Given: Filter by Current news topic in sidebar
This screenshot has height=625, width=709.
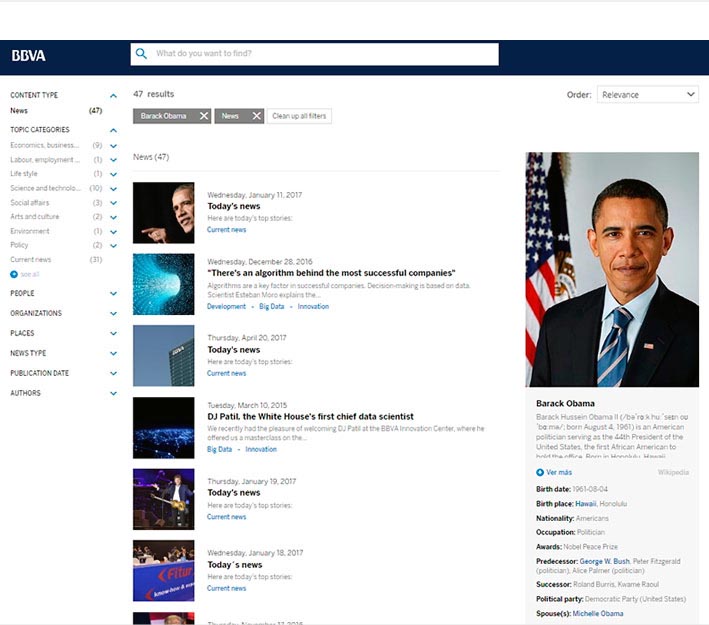Looking at the screenshot, I should click(x=31, y=260).
